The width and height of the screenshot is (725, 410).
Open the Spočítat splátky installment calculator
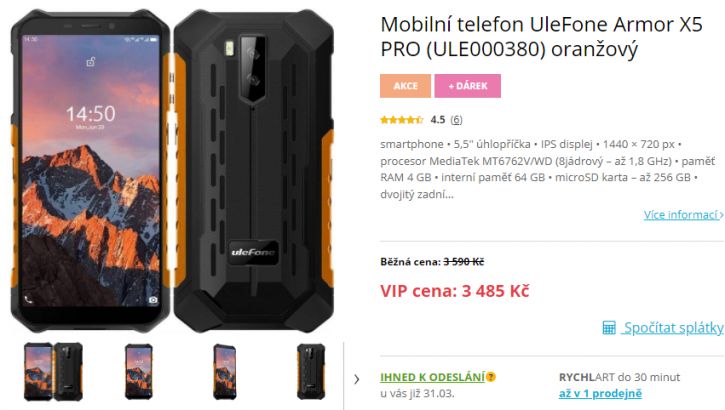point(673,328)
